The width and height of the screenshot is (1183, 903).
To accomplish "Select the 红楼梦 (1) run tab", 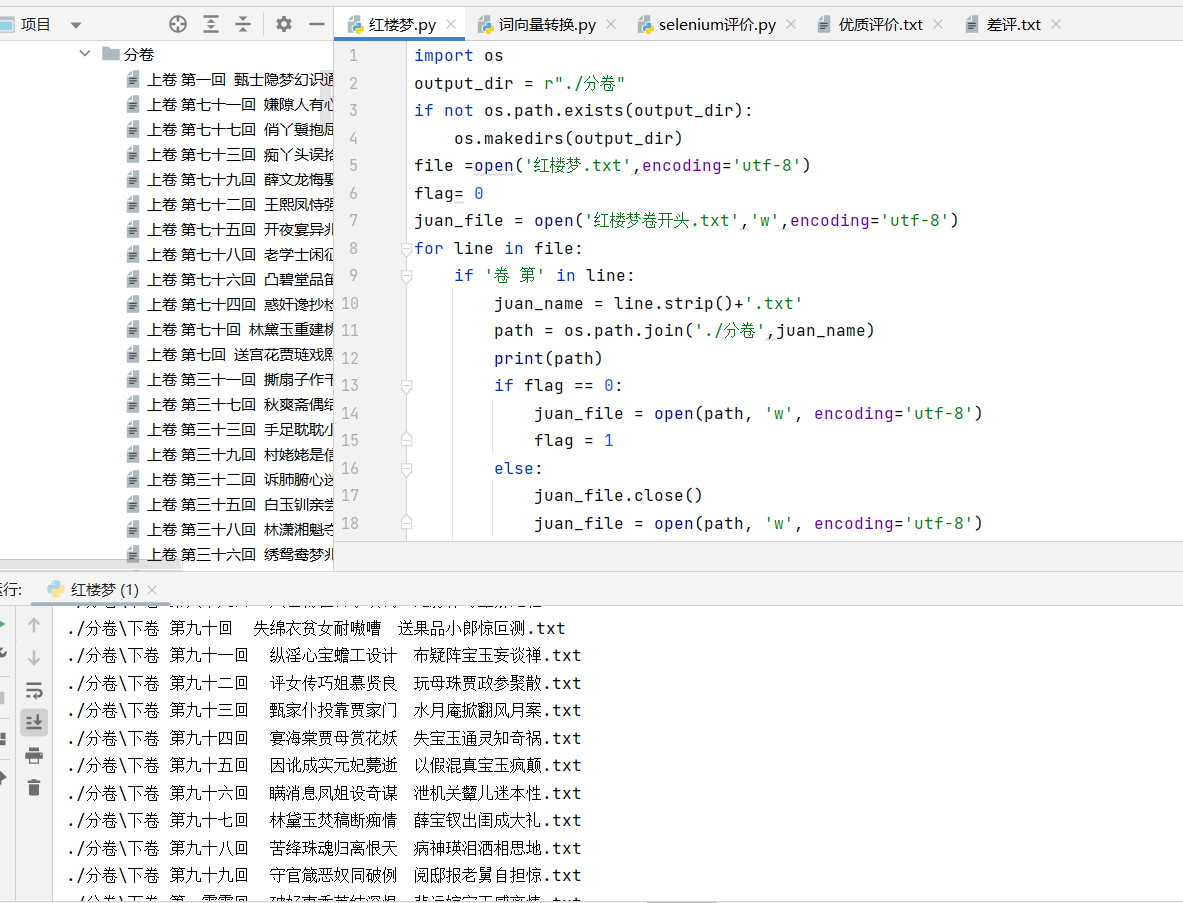I will (97, 590).
